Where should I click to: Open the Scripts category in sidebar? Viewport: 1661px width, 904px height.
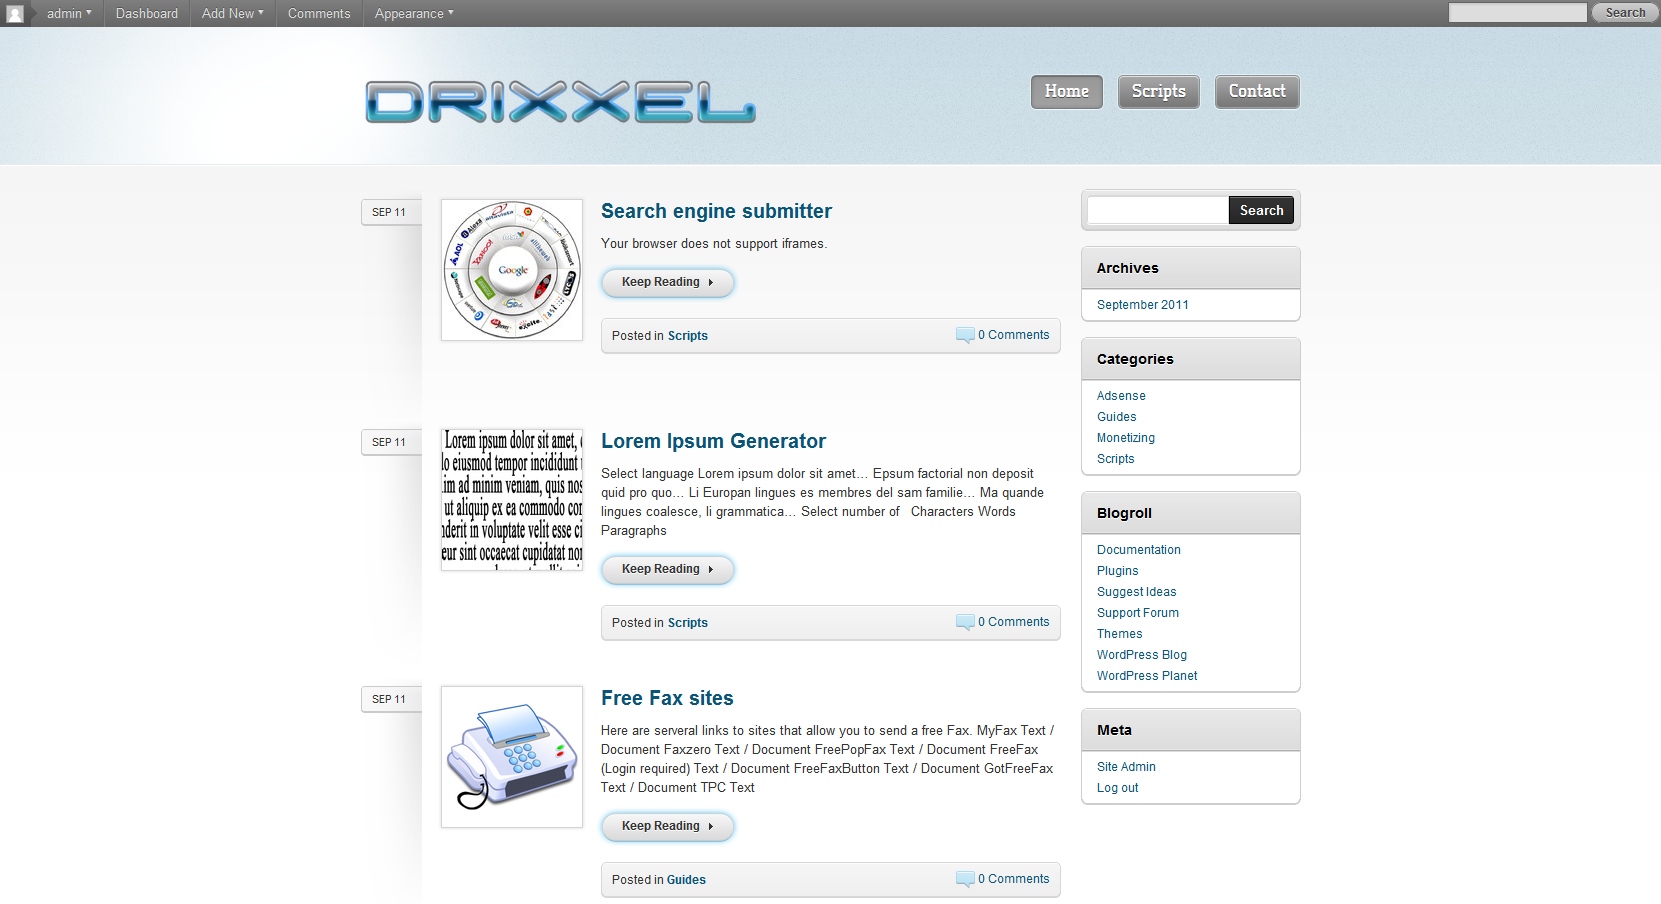[x=1115, y=459]
